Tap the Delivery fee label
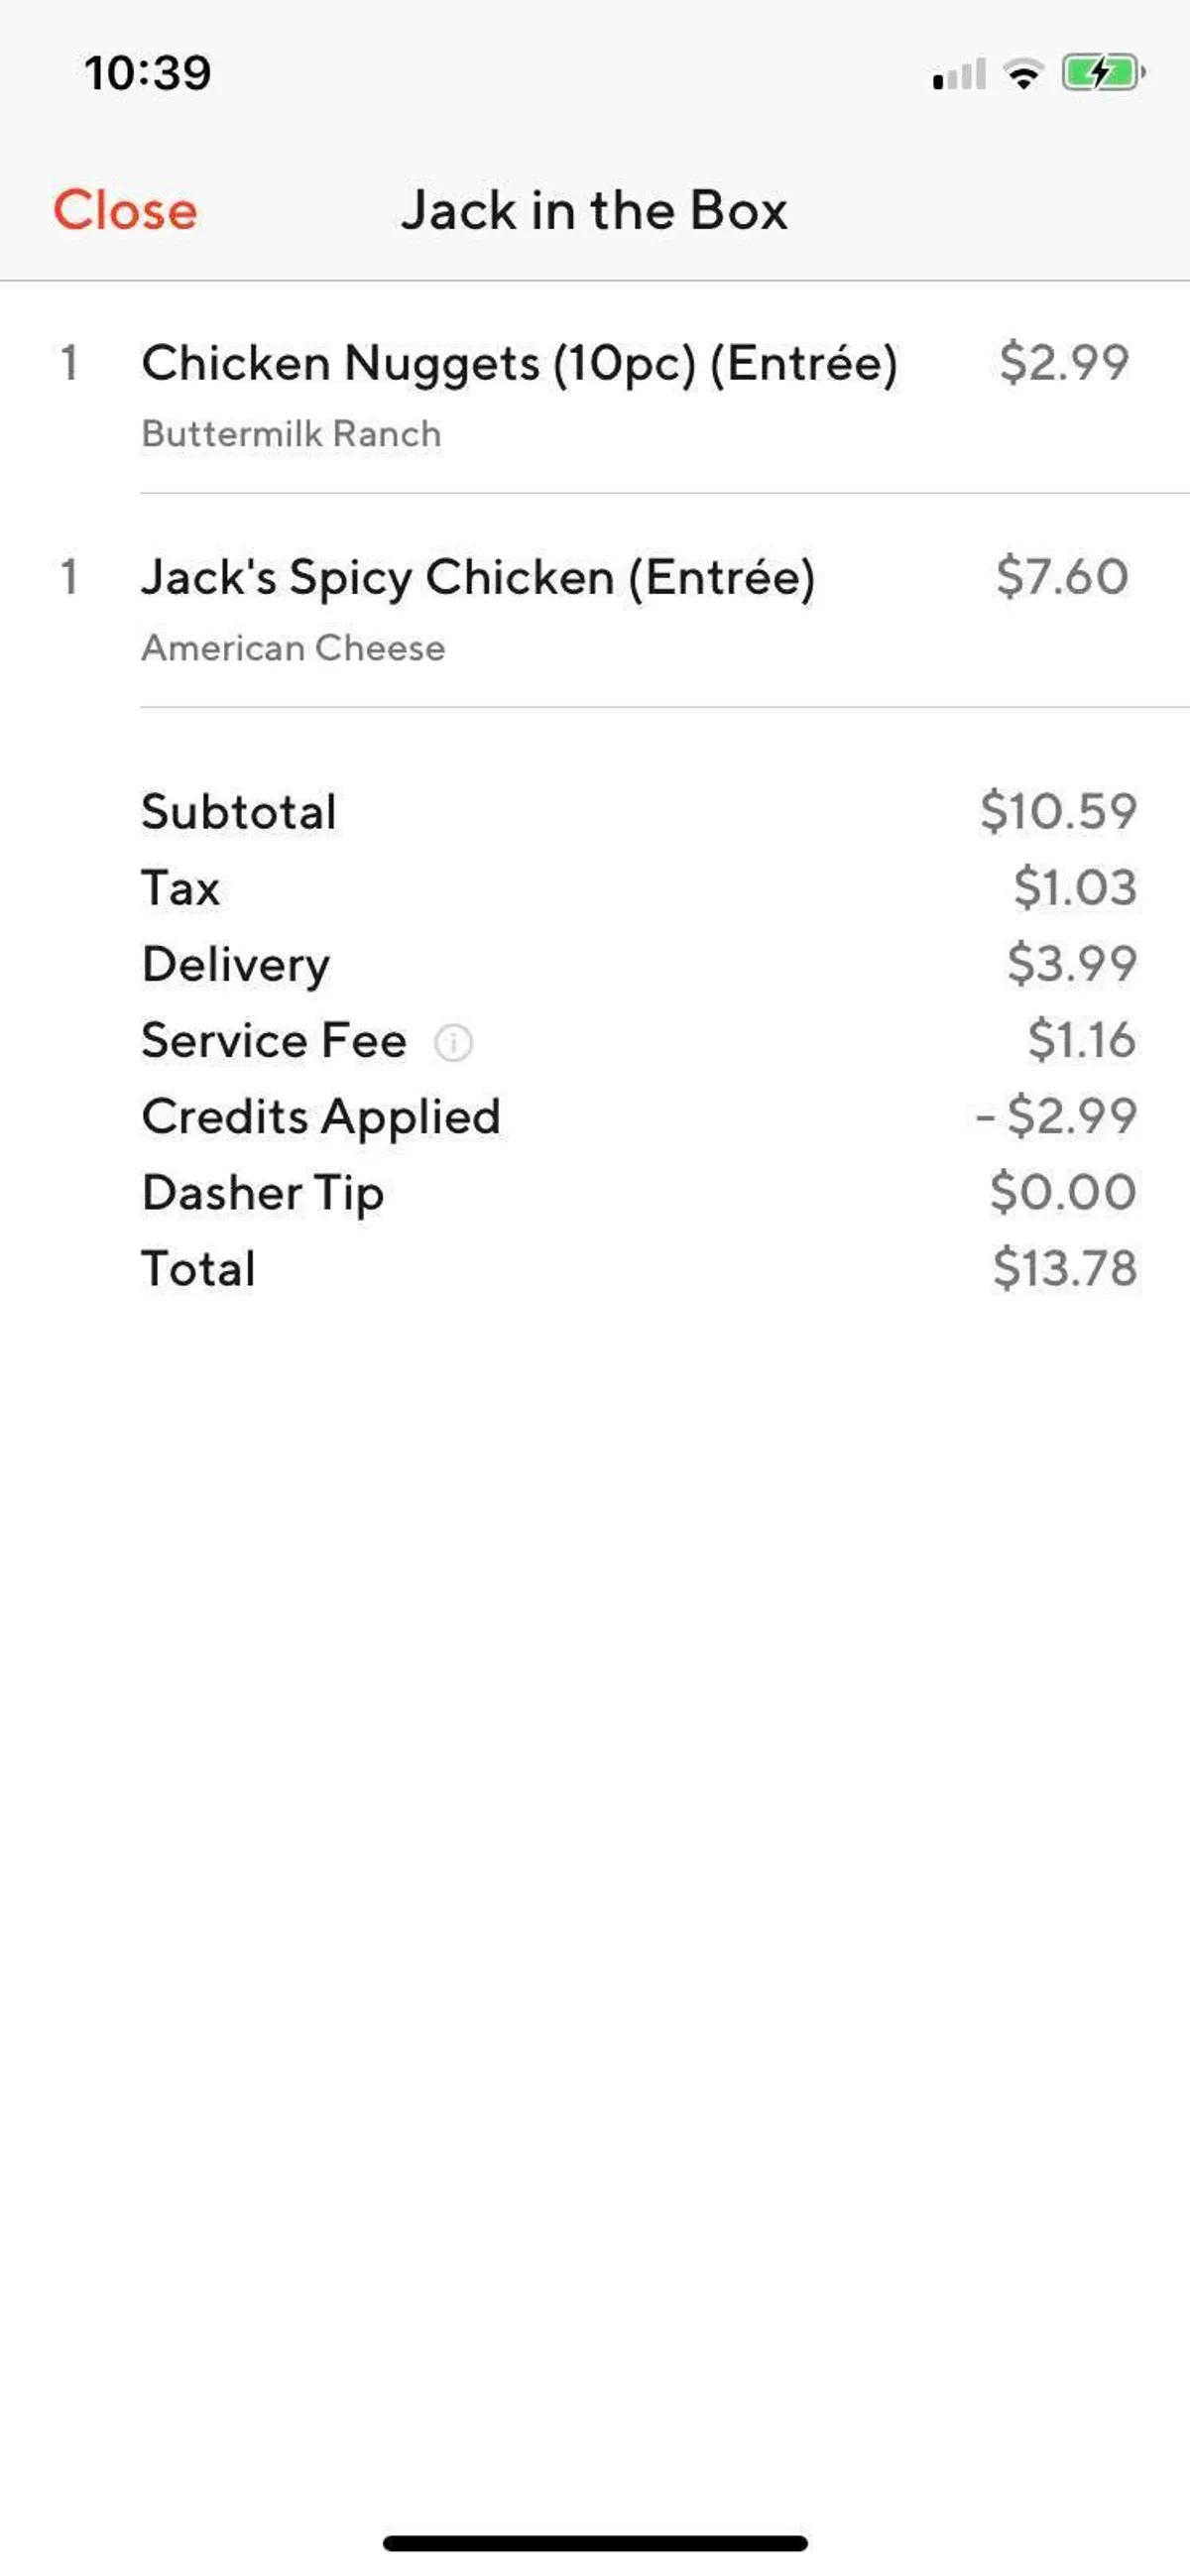The height and width of the screenshot is (2576, 1190). tap(236, 964)
